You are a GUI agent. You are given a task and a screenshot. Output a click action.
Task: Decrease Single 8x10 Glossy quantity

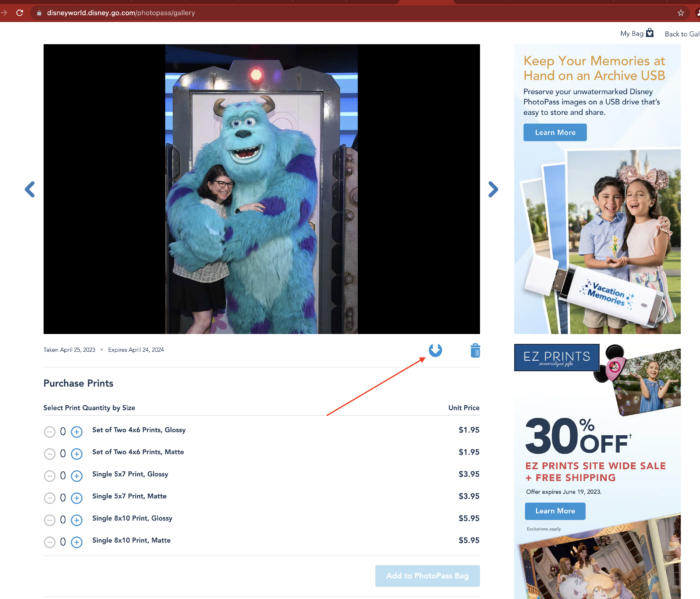click(x=50, y=520)
